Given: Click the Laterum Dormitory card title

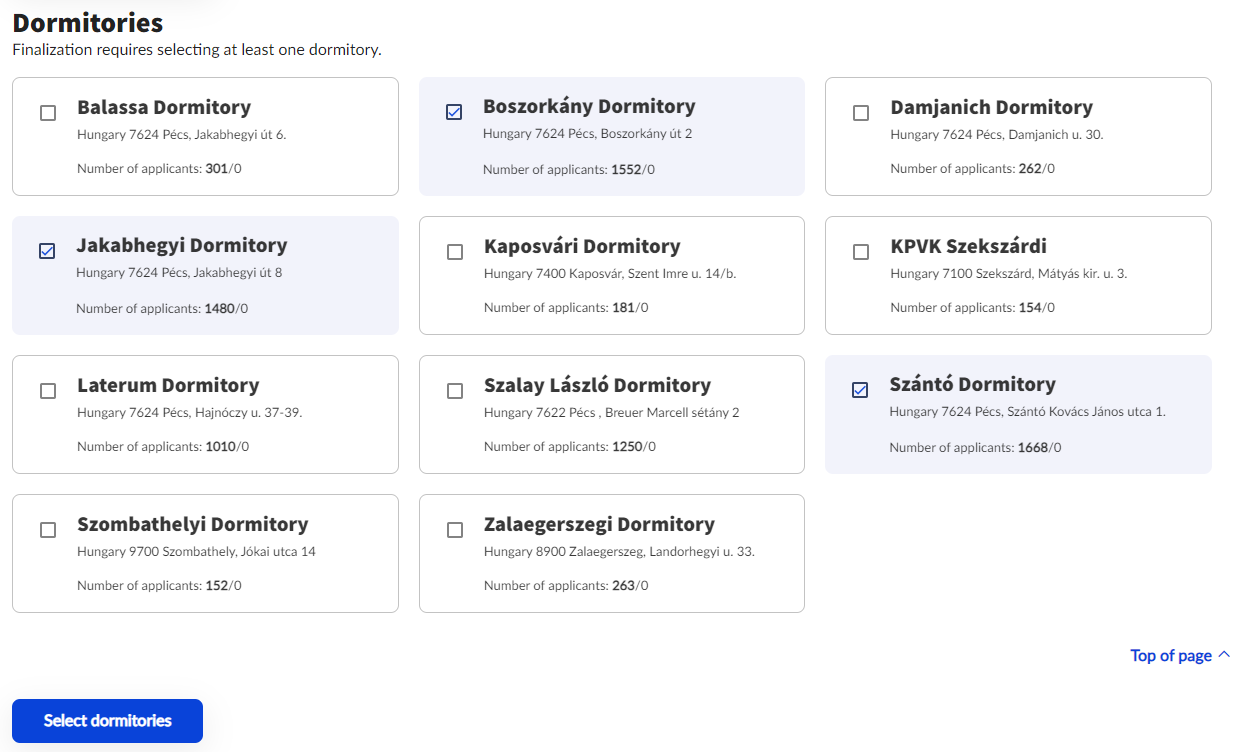Looking at the screenshot, I should 168,385.
